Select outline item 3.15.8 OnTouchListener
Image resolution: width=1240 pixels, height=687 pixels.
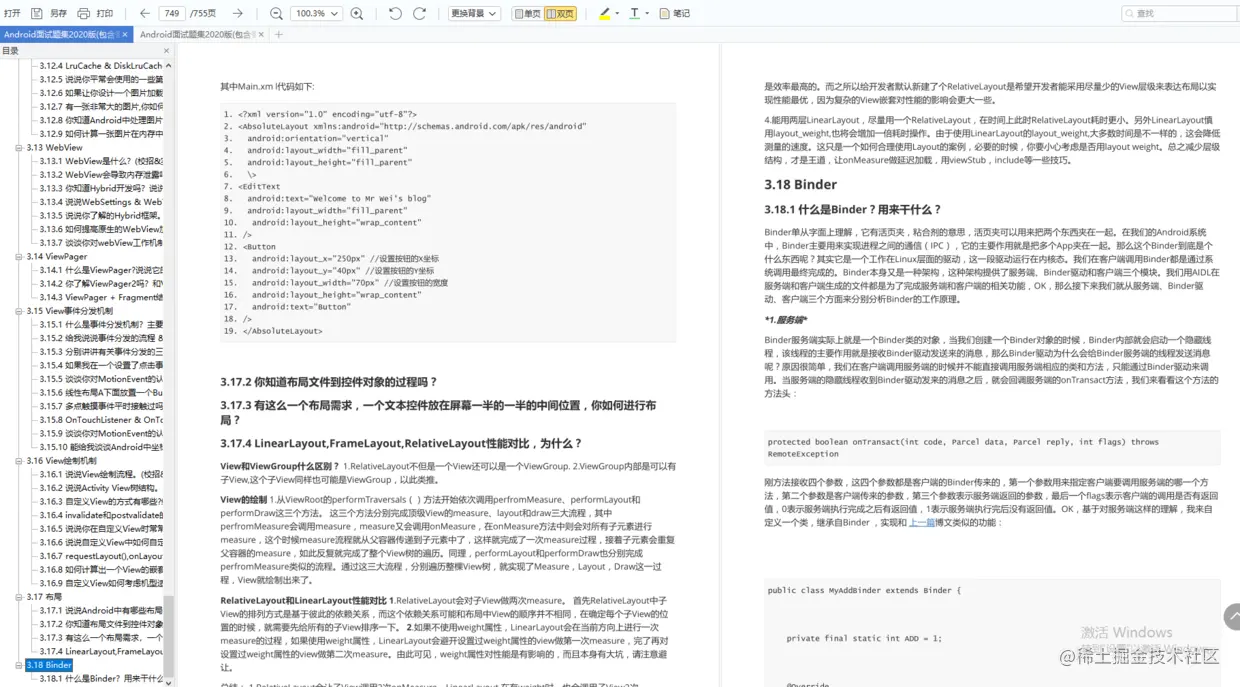point(101,420)
